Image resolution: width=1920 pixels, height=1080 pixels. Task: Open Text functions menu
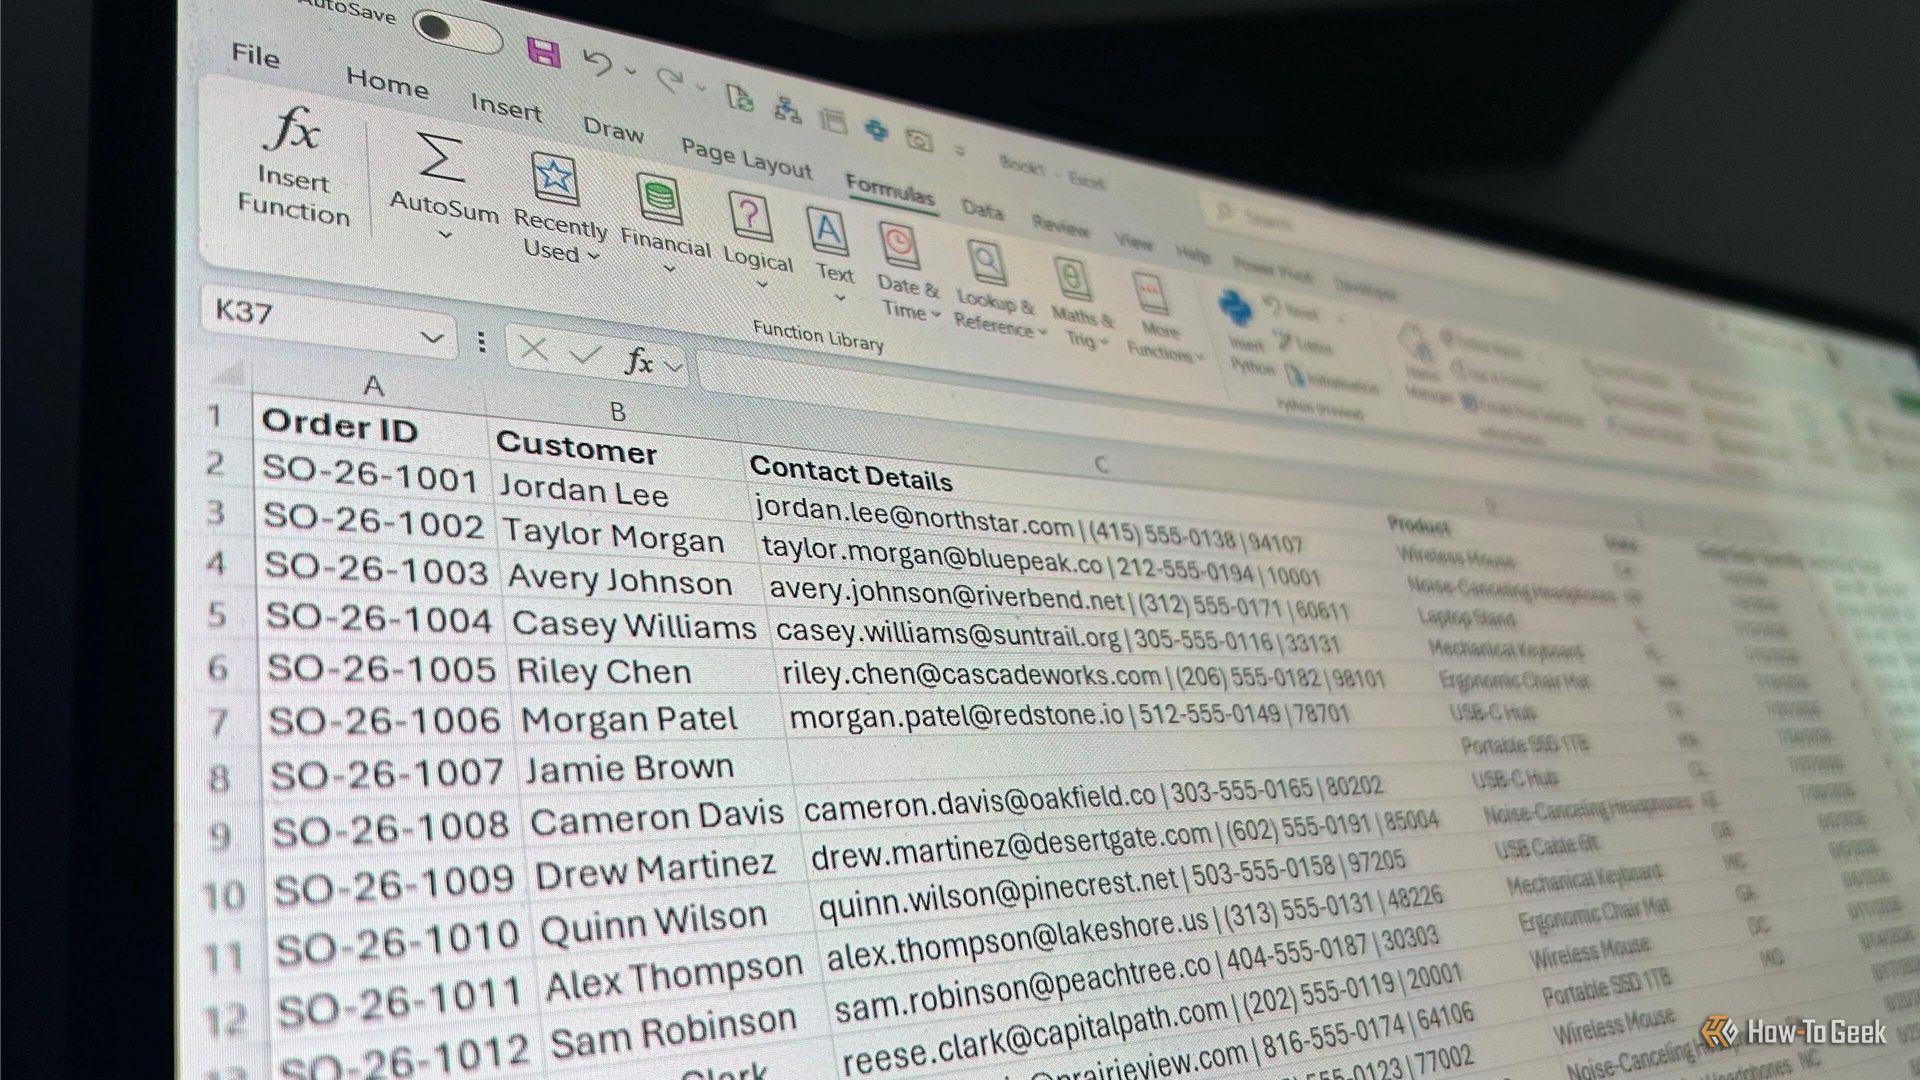831,254
